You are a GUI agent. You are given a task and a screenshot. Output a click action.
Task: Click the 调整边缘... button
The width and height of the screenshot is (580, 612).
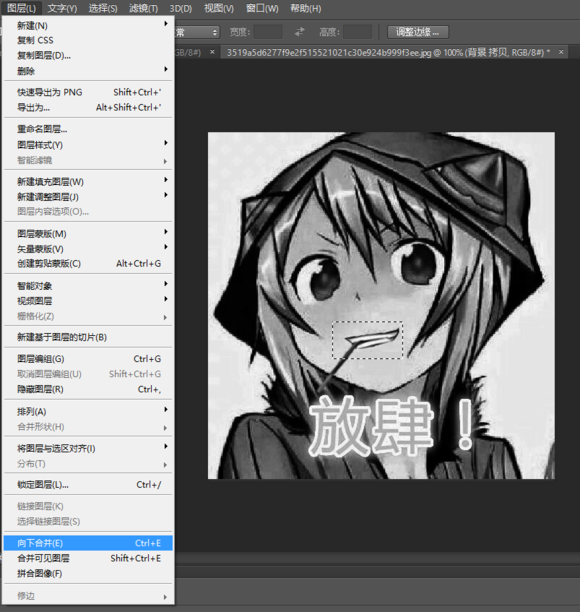pyautogui.click(x=418, y=32)
